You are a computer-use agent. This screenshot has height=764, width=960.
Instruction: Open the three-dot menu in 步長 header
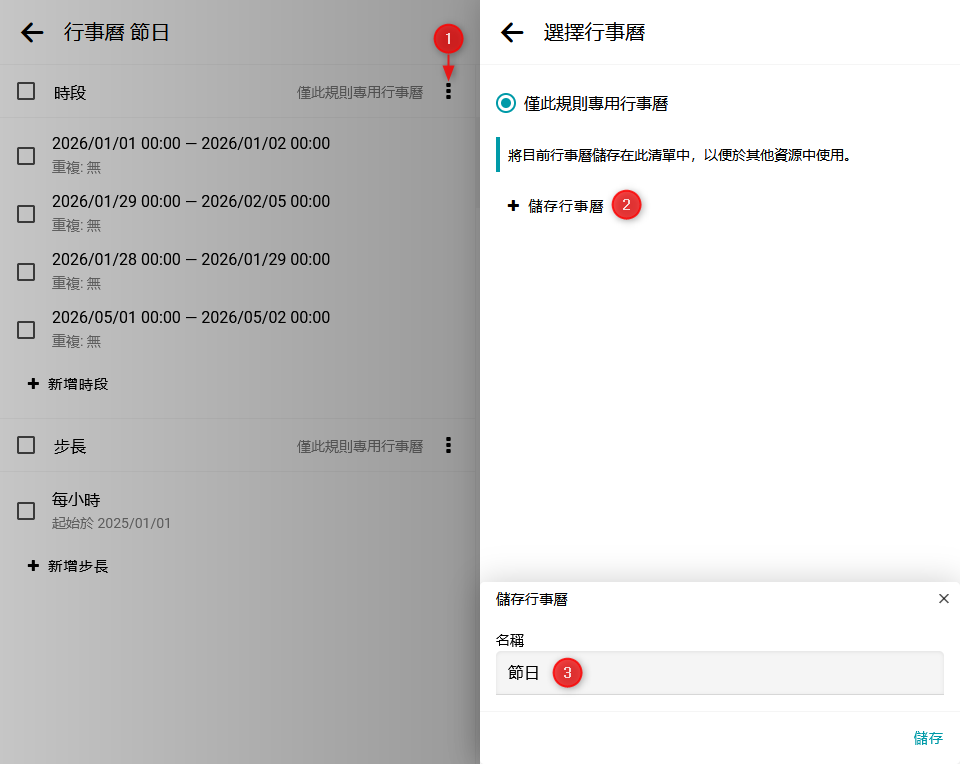click(448, 445)
